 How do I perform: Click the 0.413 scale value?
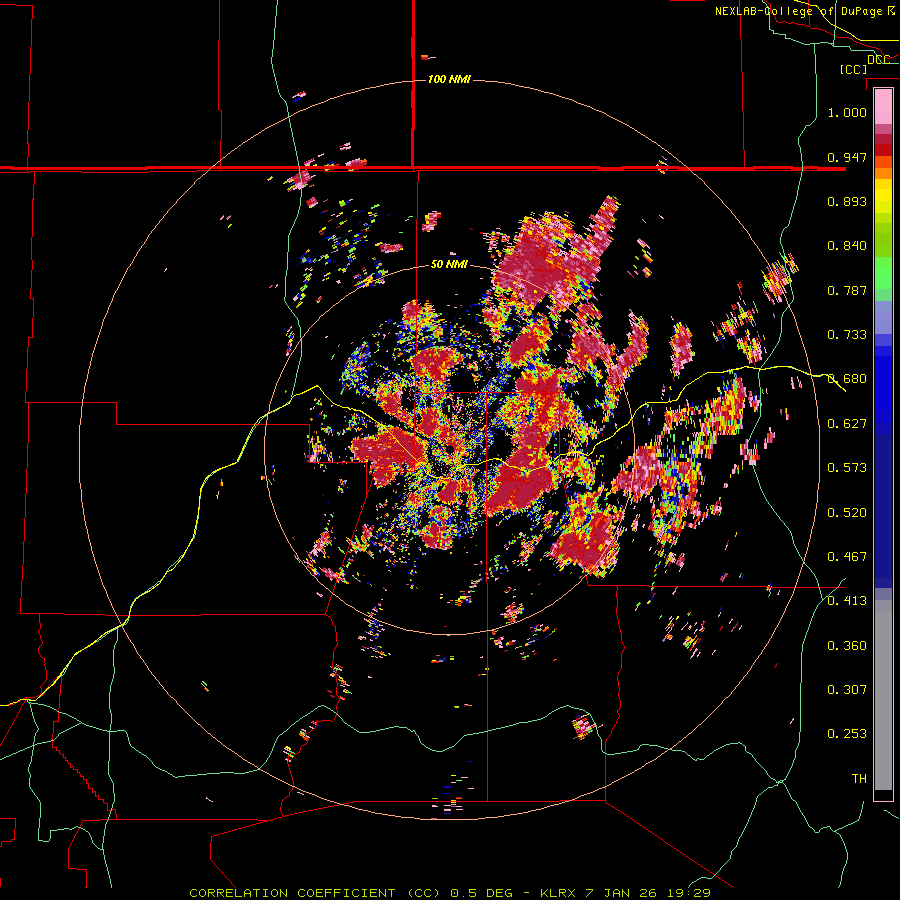click(847, 601)
